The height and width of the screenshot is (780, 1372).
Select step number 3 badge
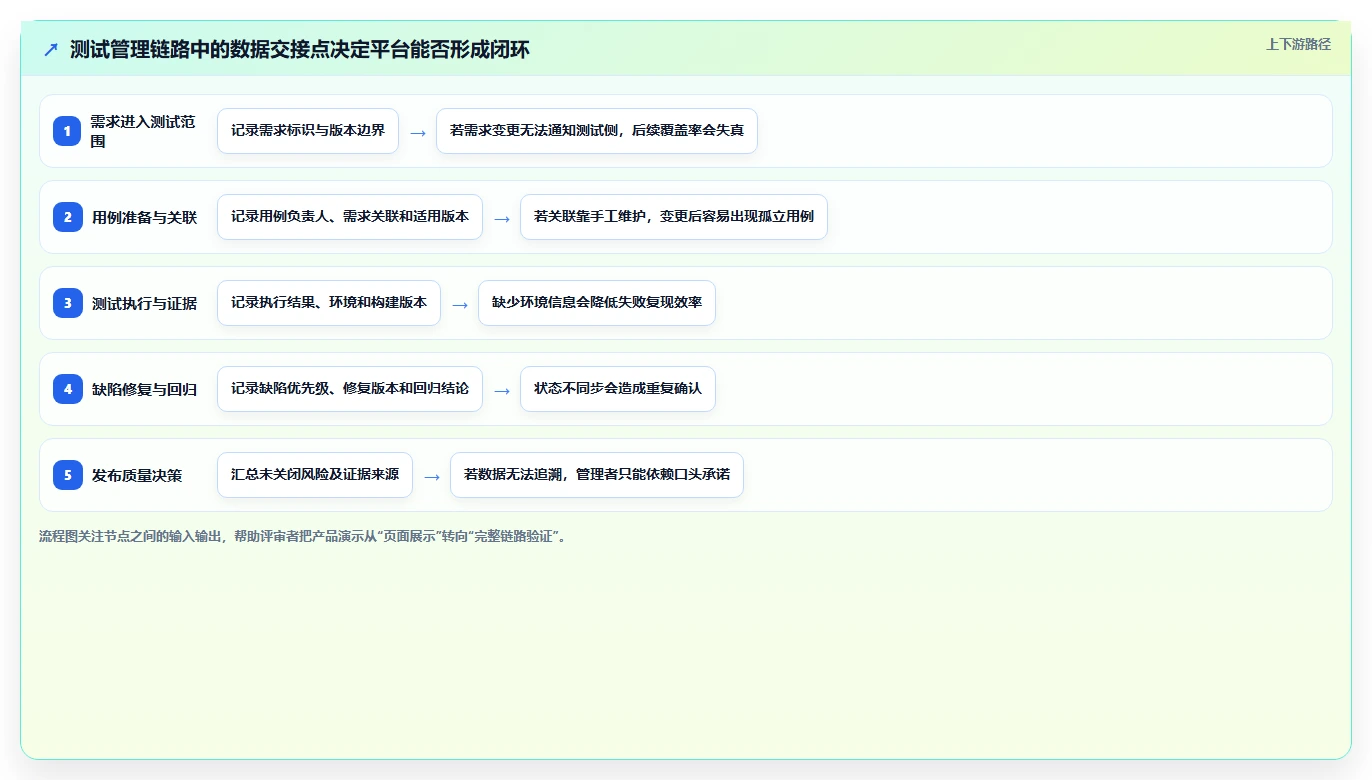click(x=67, y=303)
